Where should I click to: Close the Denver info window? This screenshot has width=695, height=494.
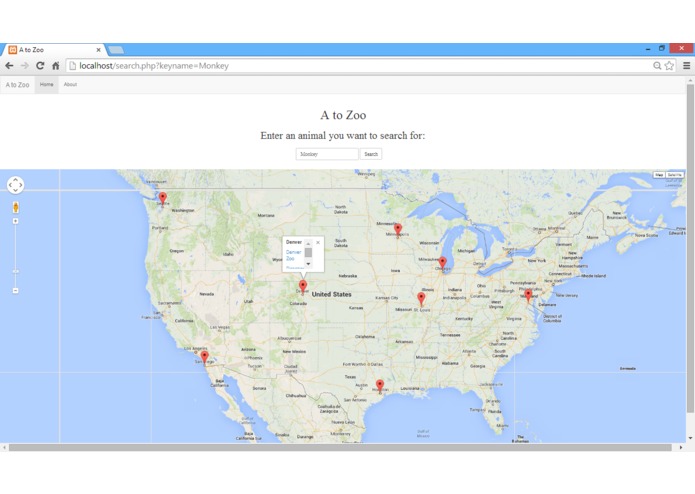pyautogui.click(x=318, y=242)
